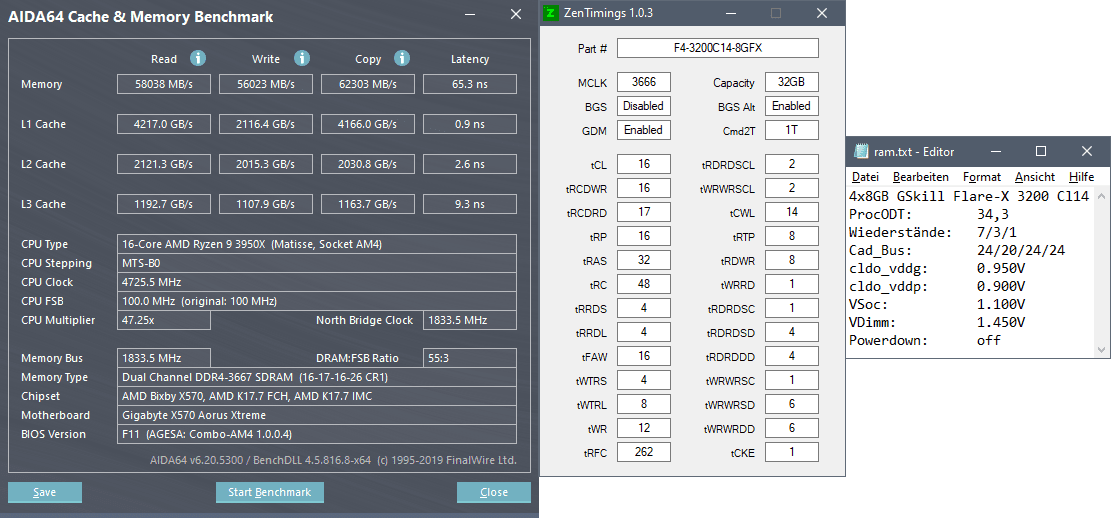The height and width of the screenshot is (518, 1112).
Task: Click Memory Read value 58038 MB/s
Action: (x=164, y=84)
